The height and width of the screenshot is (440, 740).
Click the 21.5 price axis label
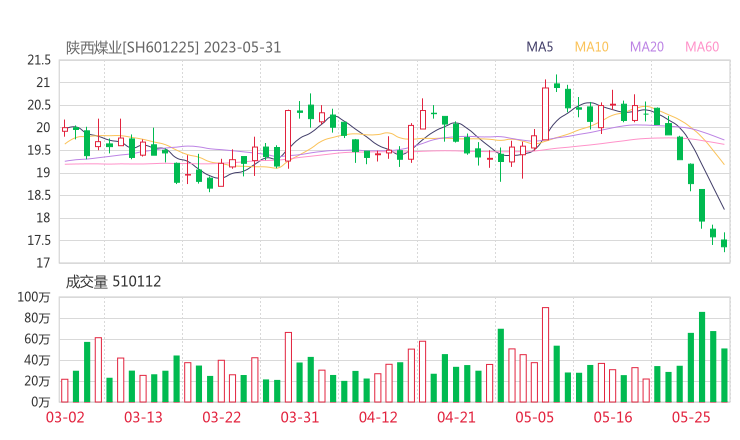click(x=39, y=60)
